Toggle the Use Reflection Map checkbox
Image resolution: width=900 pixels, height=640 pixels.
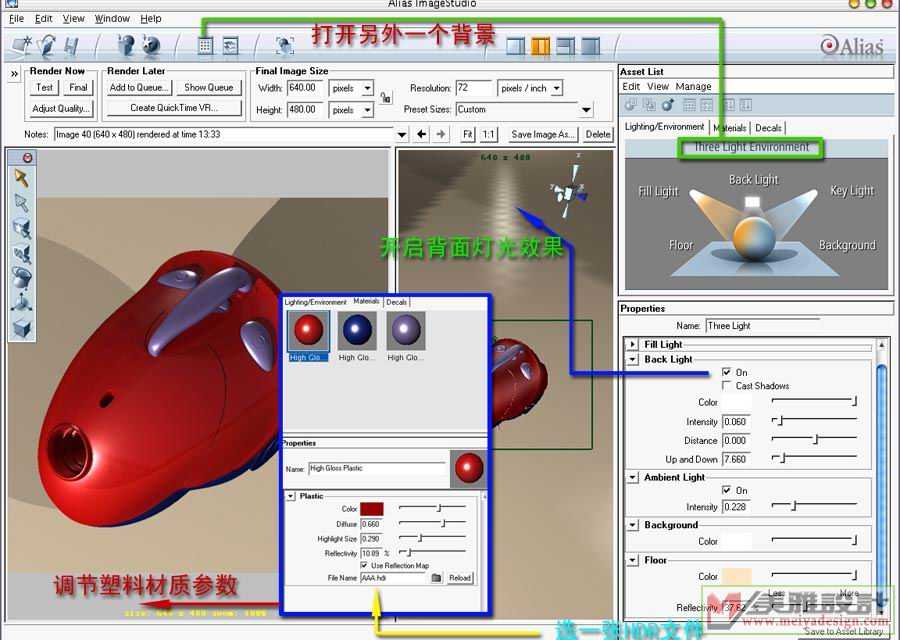coord(364,565)
